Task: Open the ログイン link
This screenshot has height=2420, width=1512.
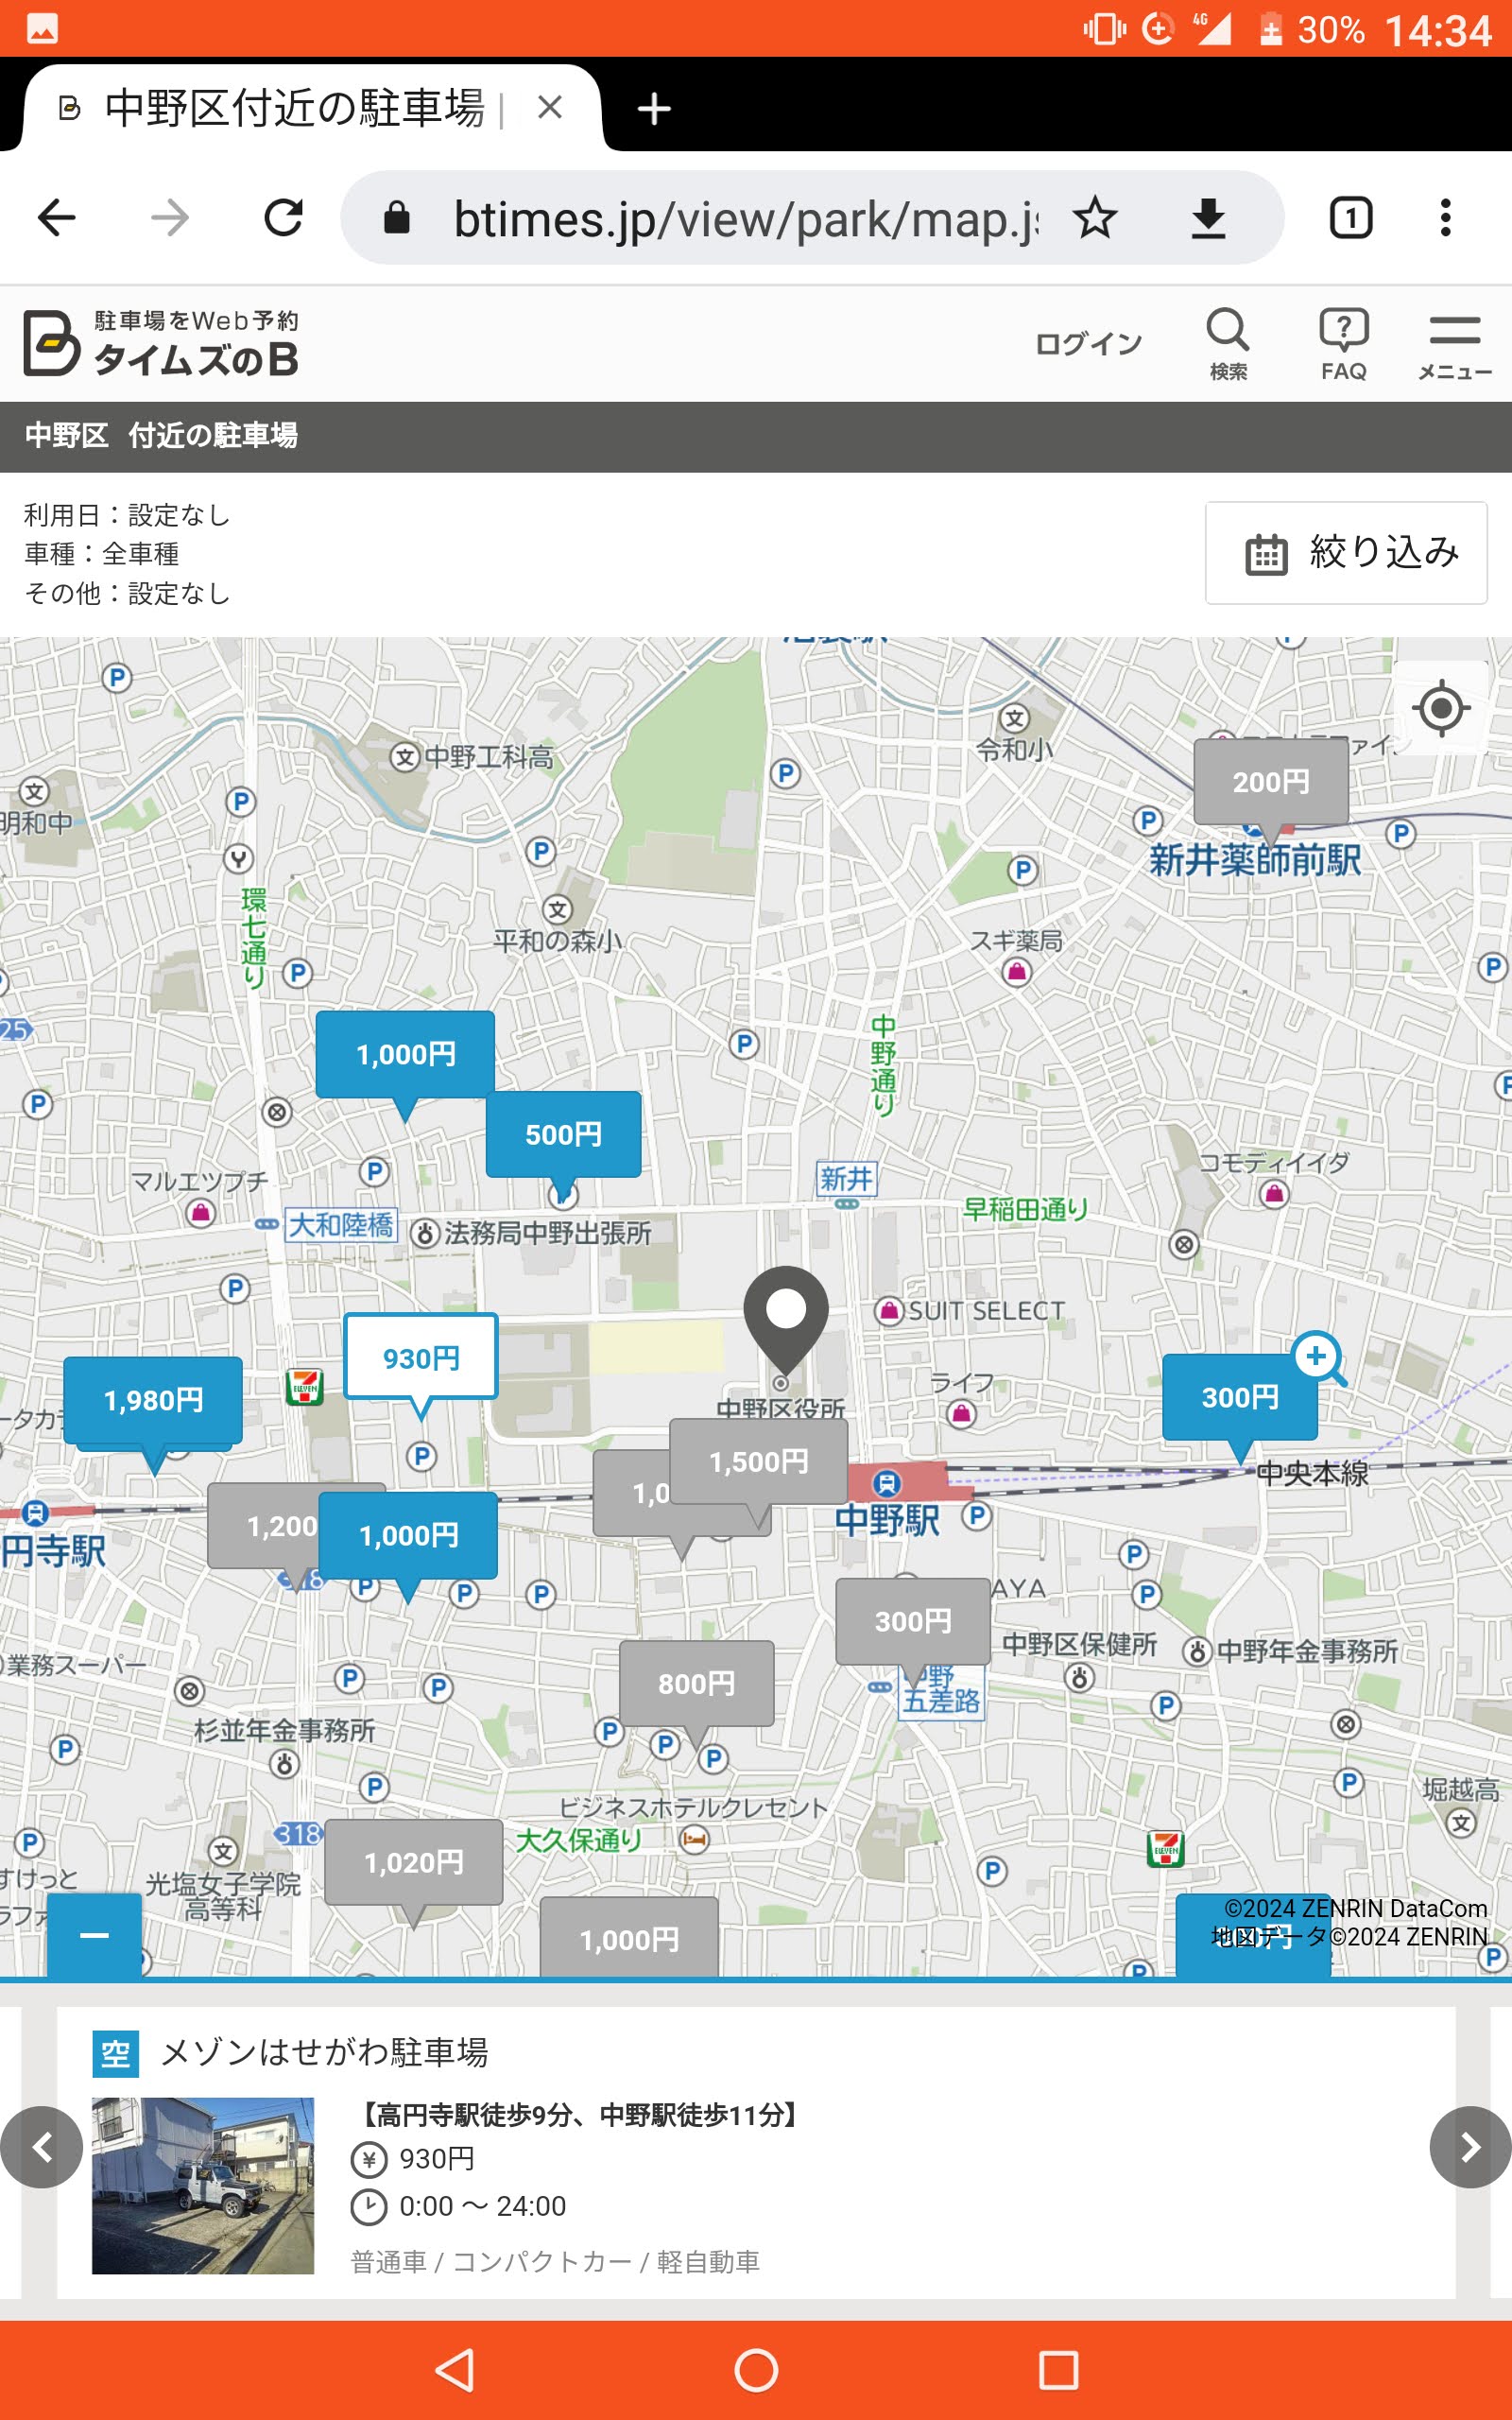Action: pyautogui.click(x=1089, y=341)
